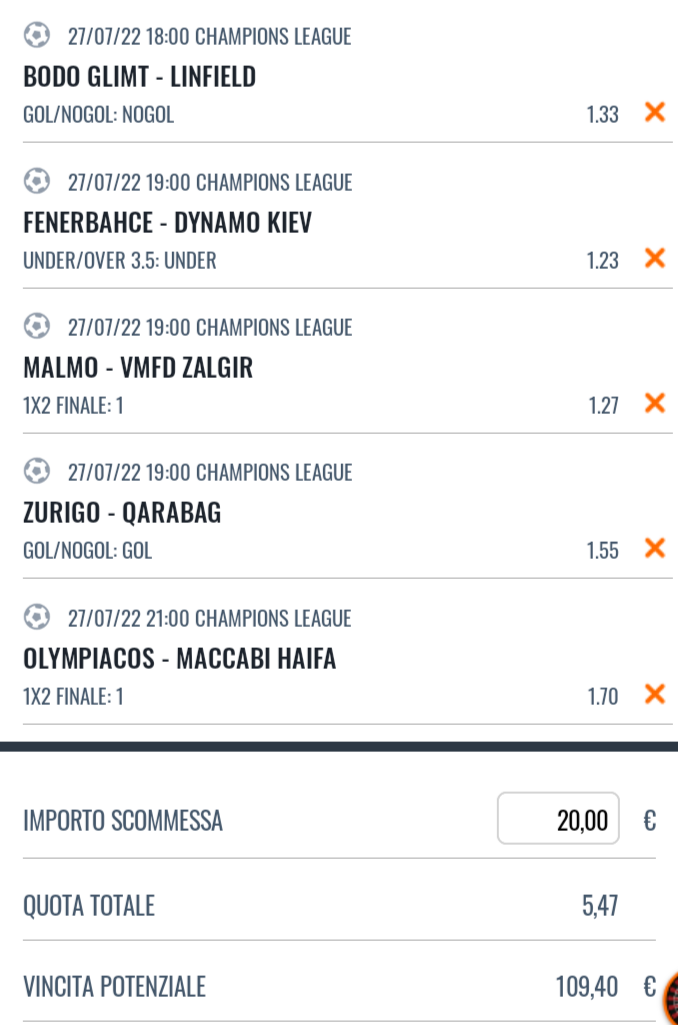Image resolution: width=678 pixels, height=1025 pixels.
Task: Click the football icon for the Malmo match
Action: click(37, 326)
